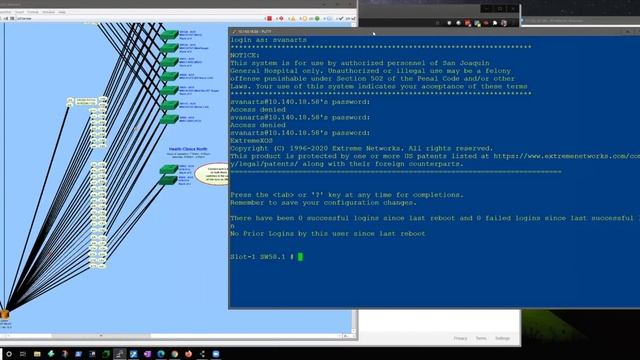Click the 'ExtremeXOS' line in the terminal

251,140
